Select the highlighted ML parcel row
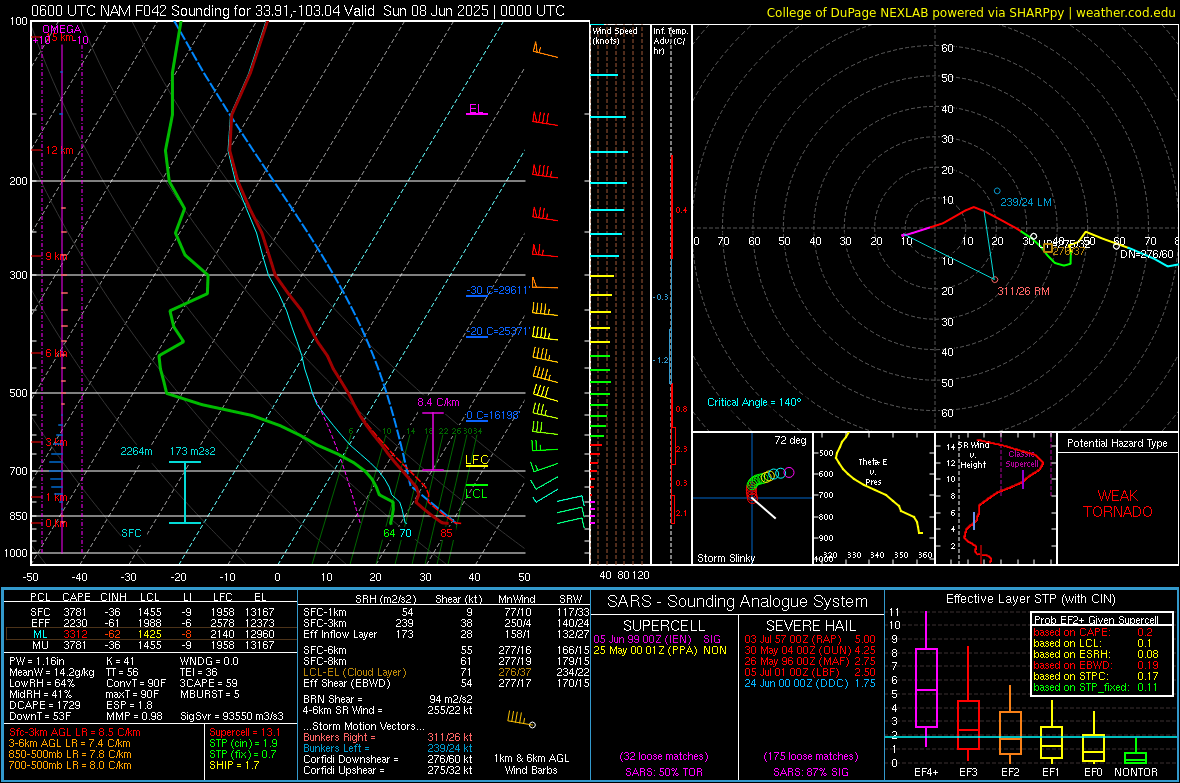 151,634
